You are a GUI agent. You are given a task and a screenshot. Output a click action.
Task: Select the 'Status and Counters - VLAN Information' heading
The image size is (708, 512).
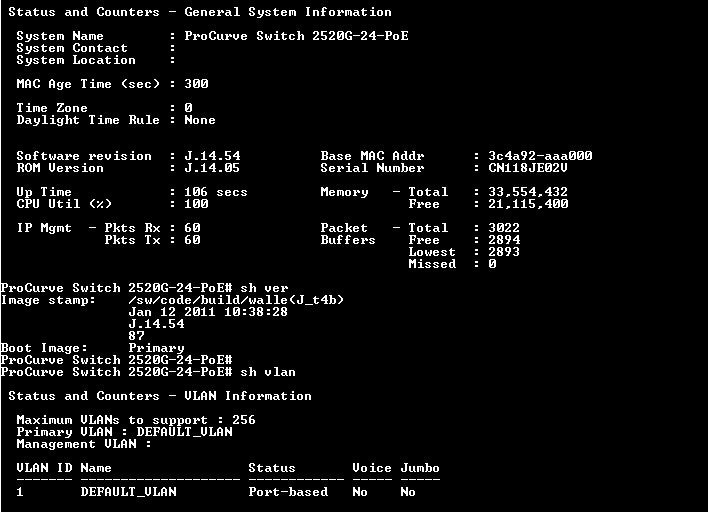tap(160, 396)
